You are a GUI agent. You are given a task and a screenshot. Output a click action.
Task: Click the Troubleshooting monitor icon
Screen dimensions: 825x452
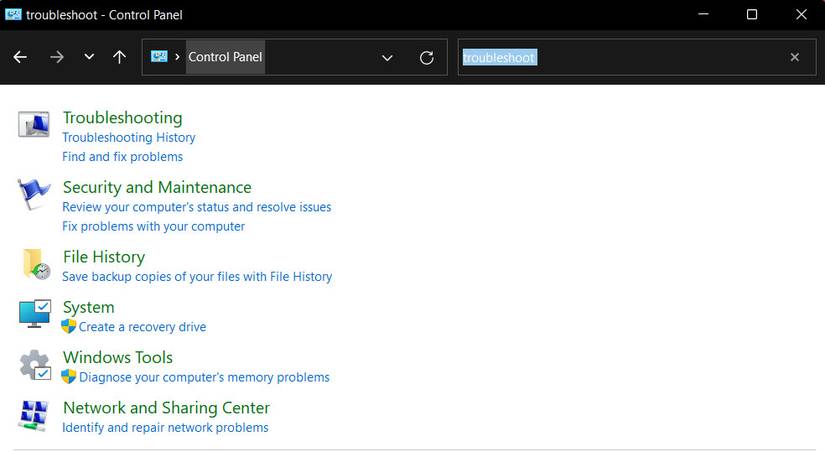34,125
